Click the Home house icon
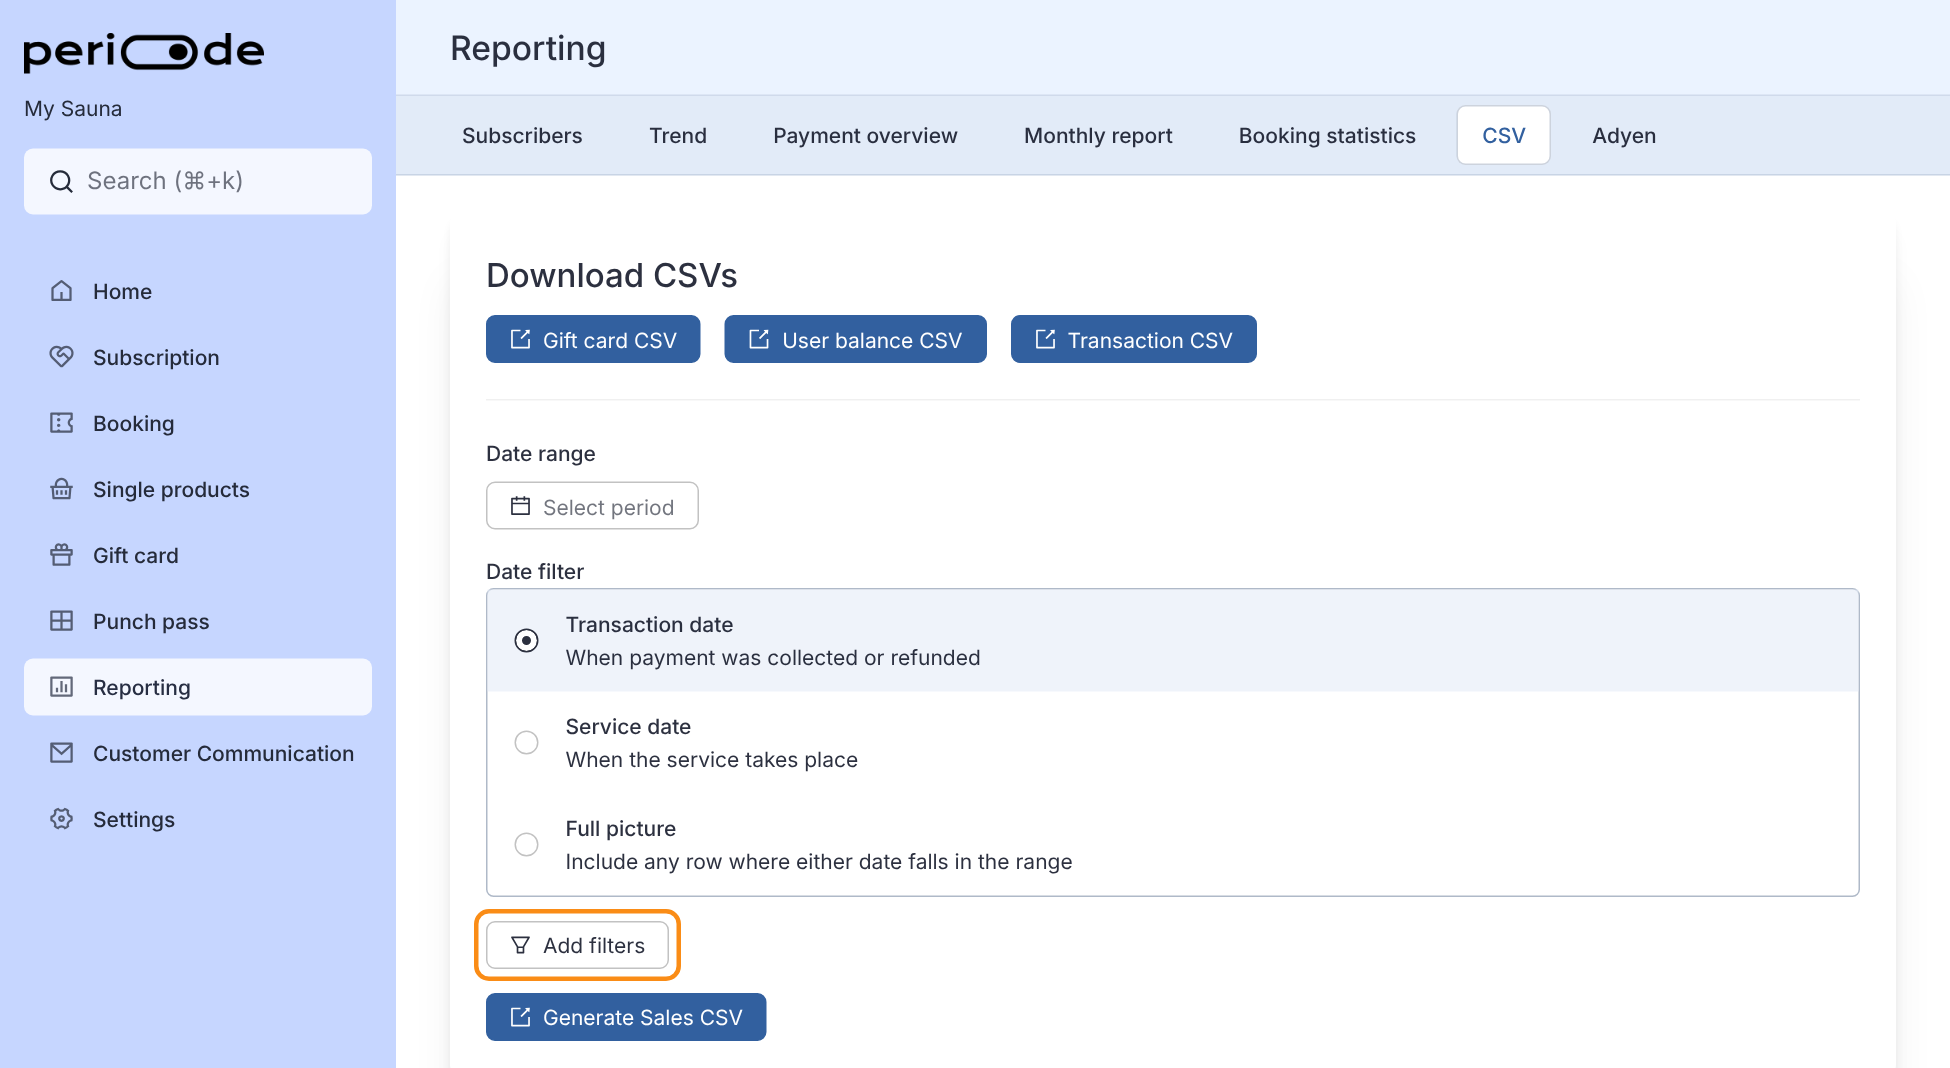This screenshot has height=1068, width=1950. [62, 291]
